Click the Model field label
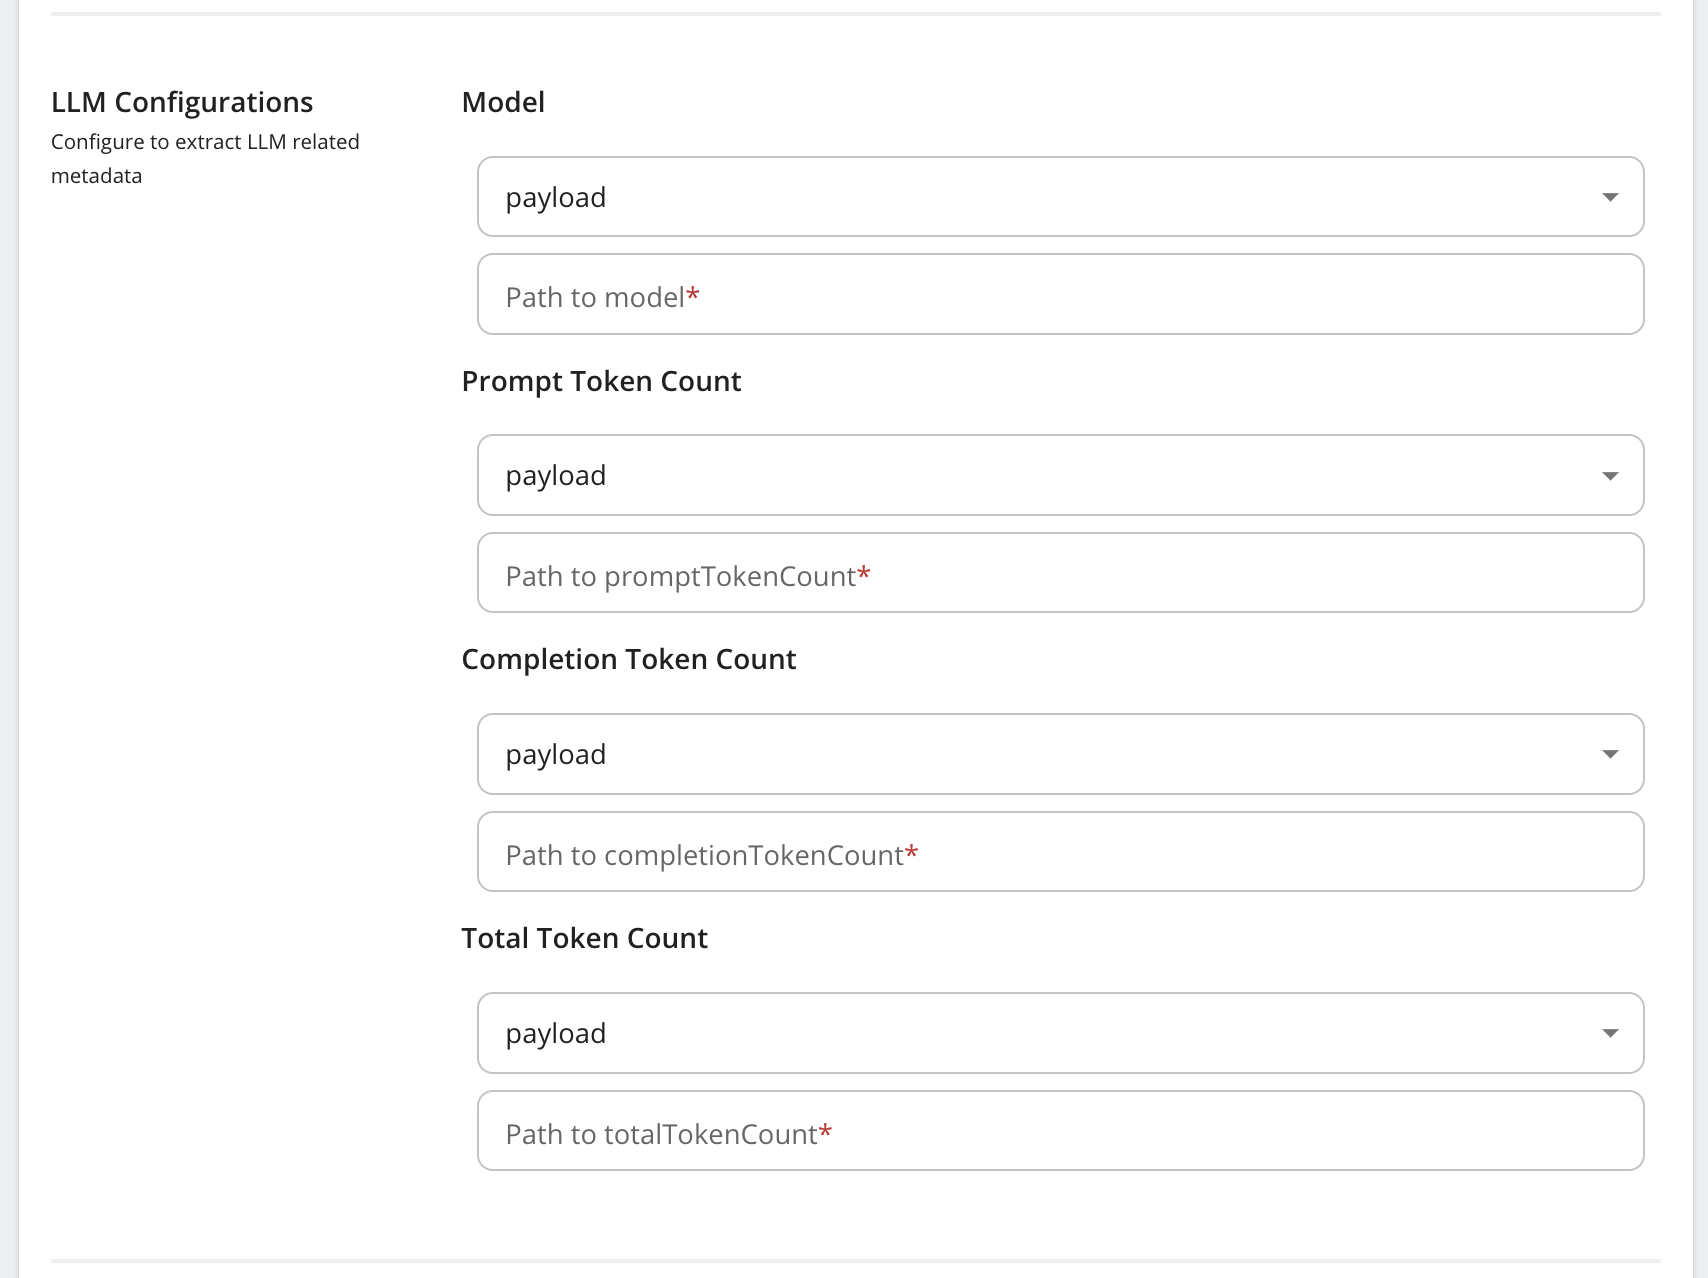1708x1278 pixels. tap(503, 102)
